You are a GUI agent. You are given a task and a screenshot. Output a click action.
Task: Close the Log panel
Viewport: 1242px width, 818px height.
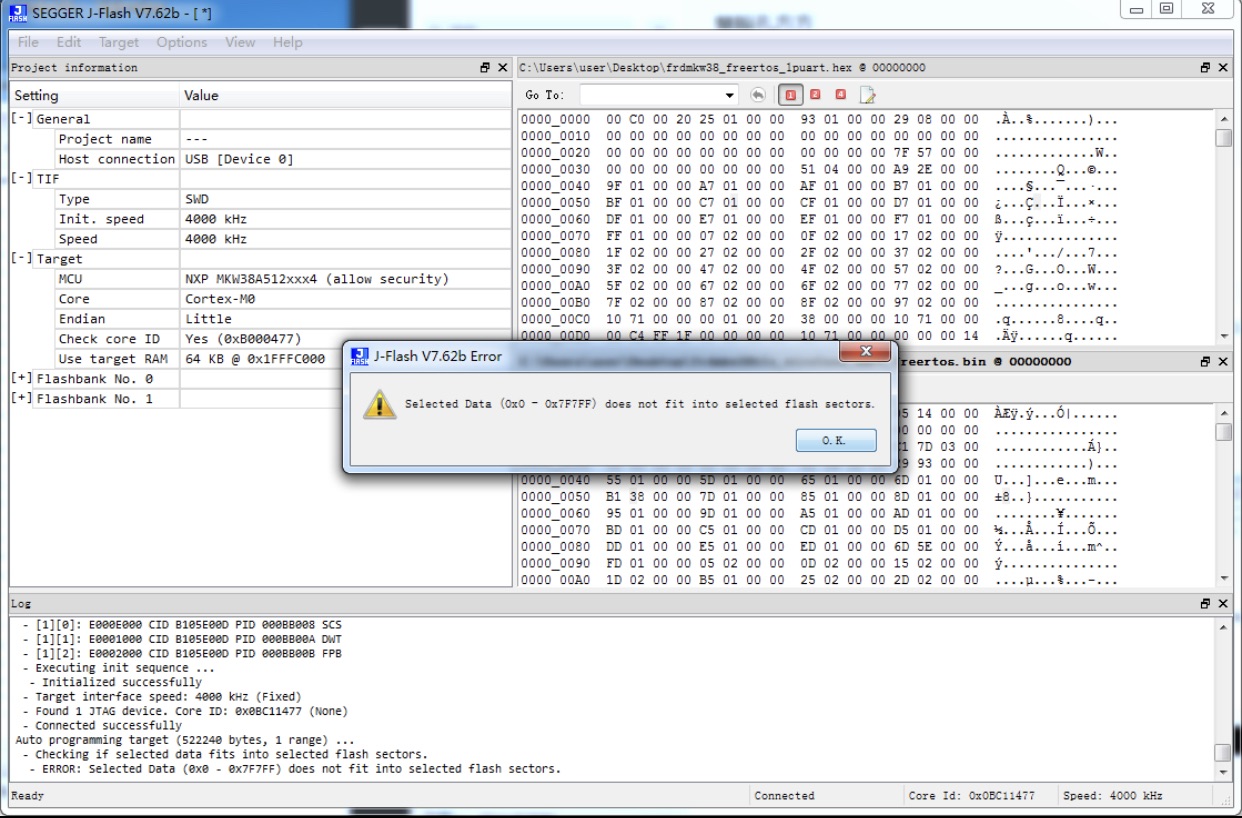[x=1224, y=604]
